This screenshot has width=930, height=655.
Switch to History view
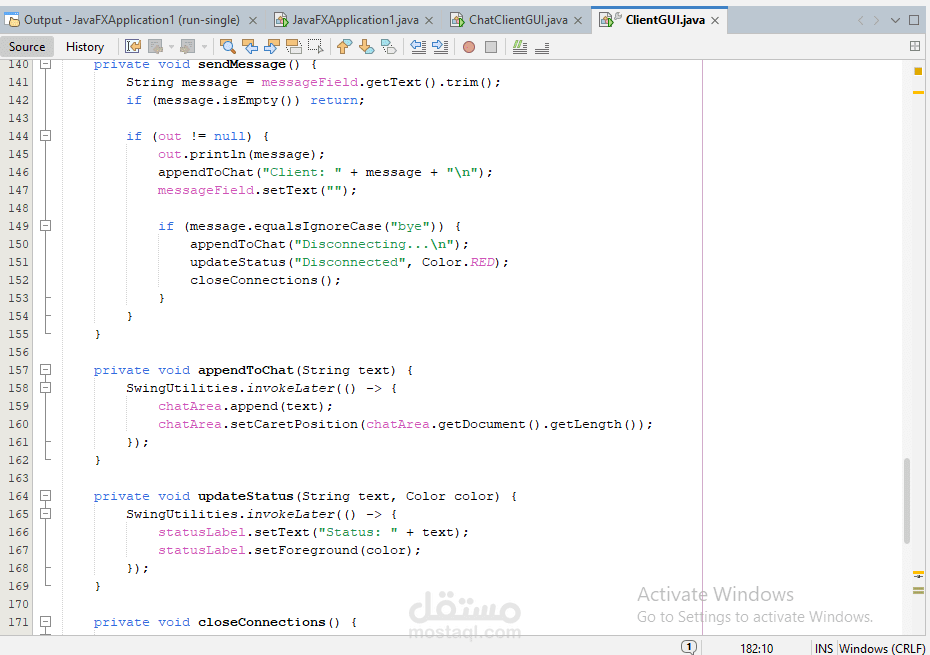(x=85, y=46)
